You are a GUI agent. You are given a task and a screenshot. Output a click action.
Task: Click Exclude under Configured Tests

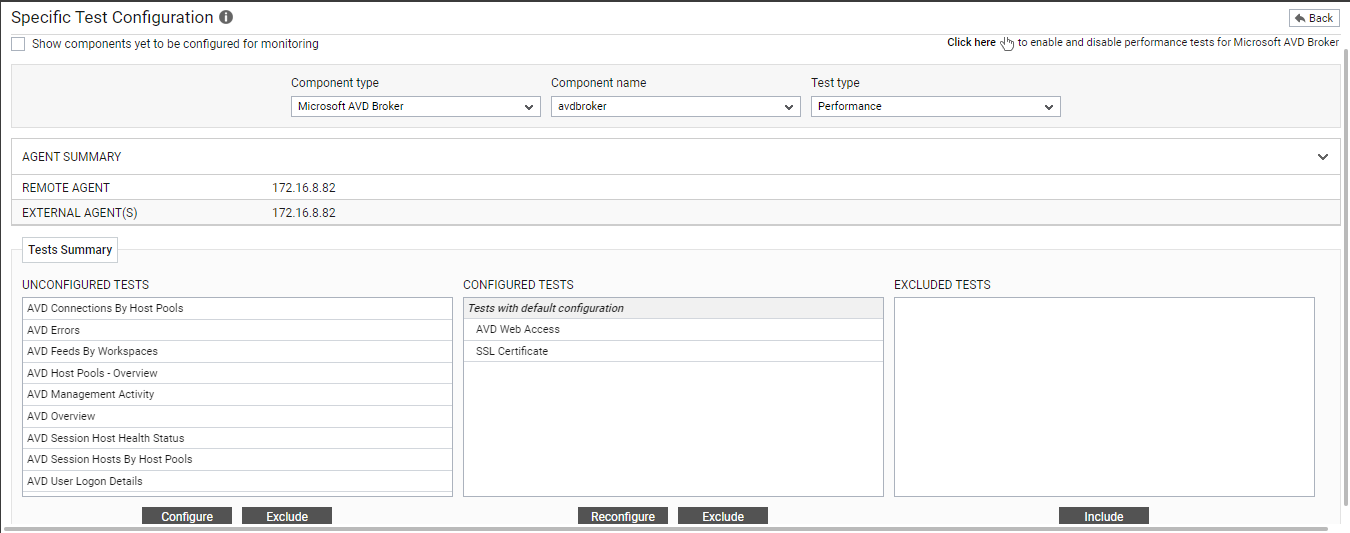point(723,516)
